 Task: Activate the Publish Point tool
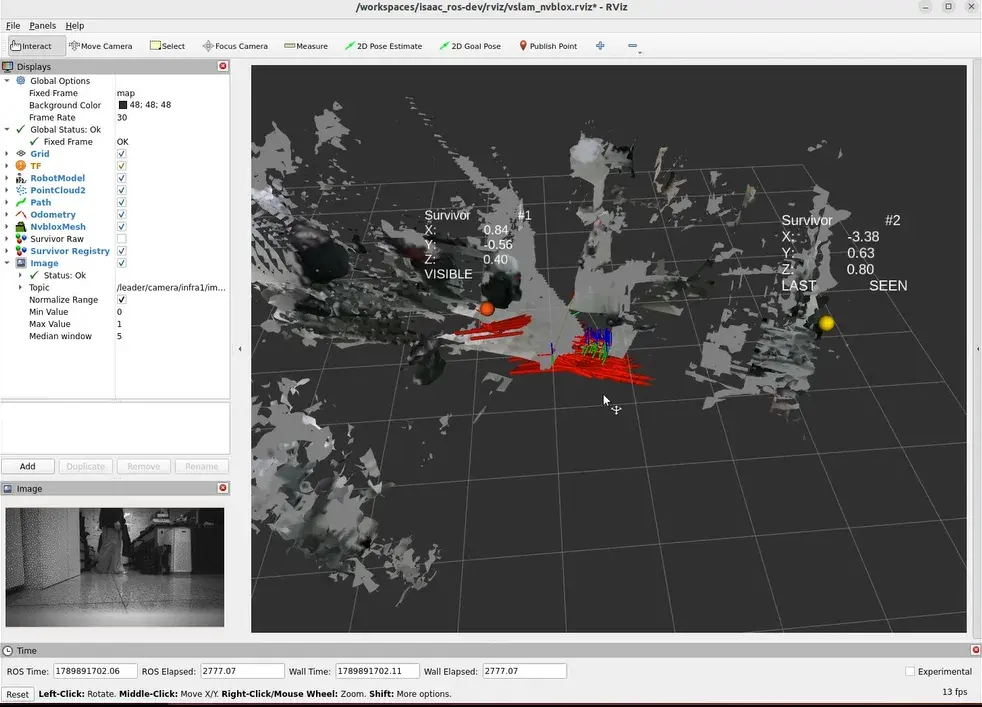coord(548,46)
